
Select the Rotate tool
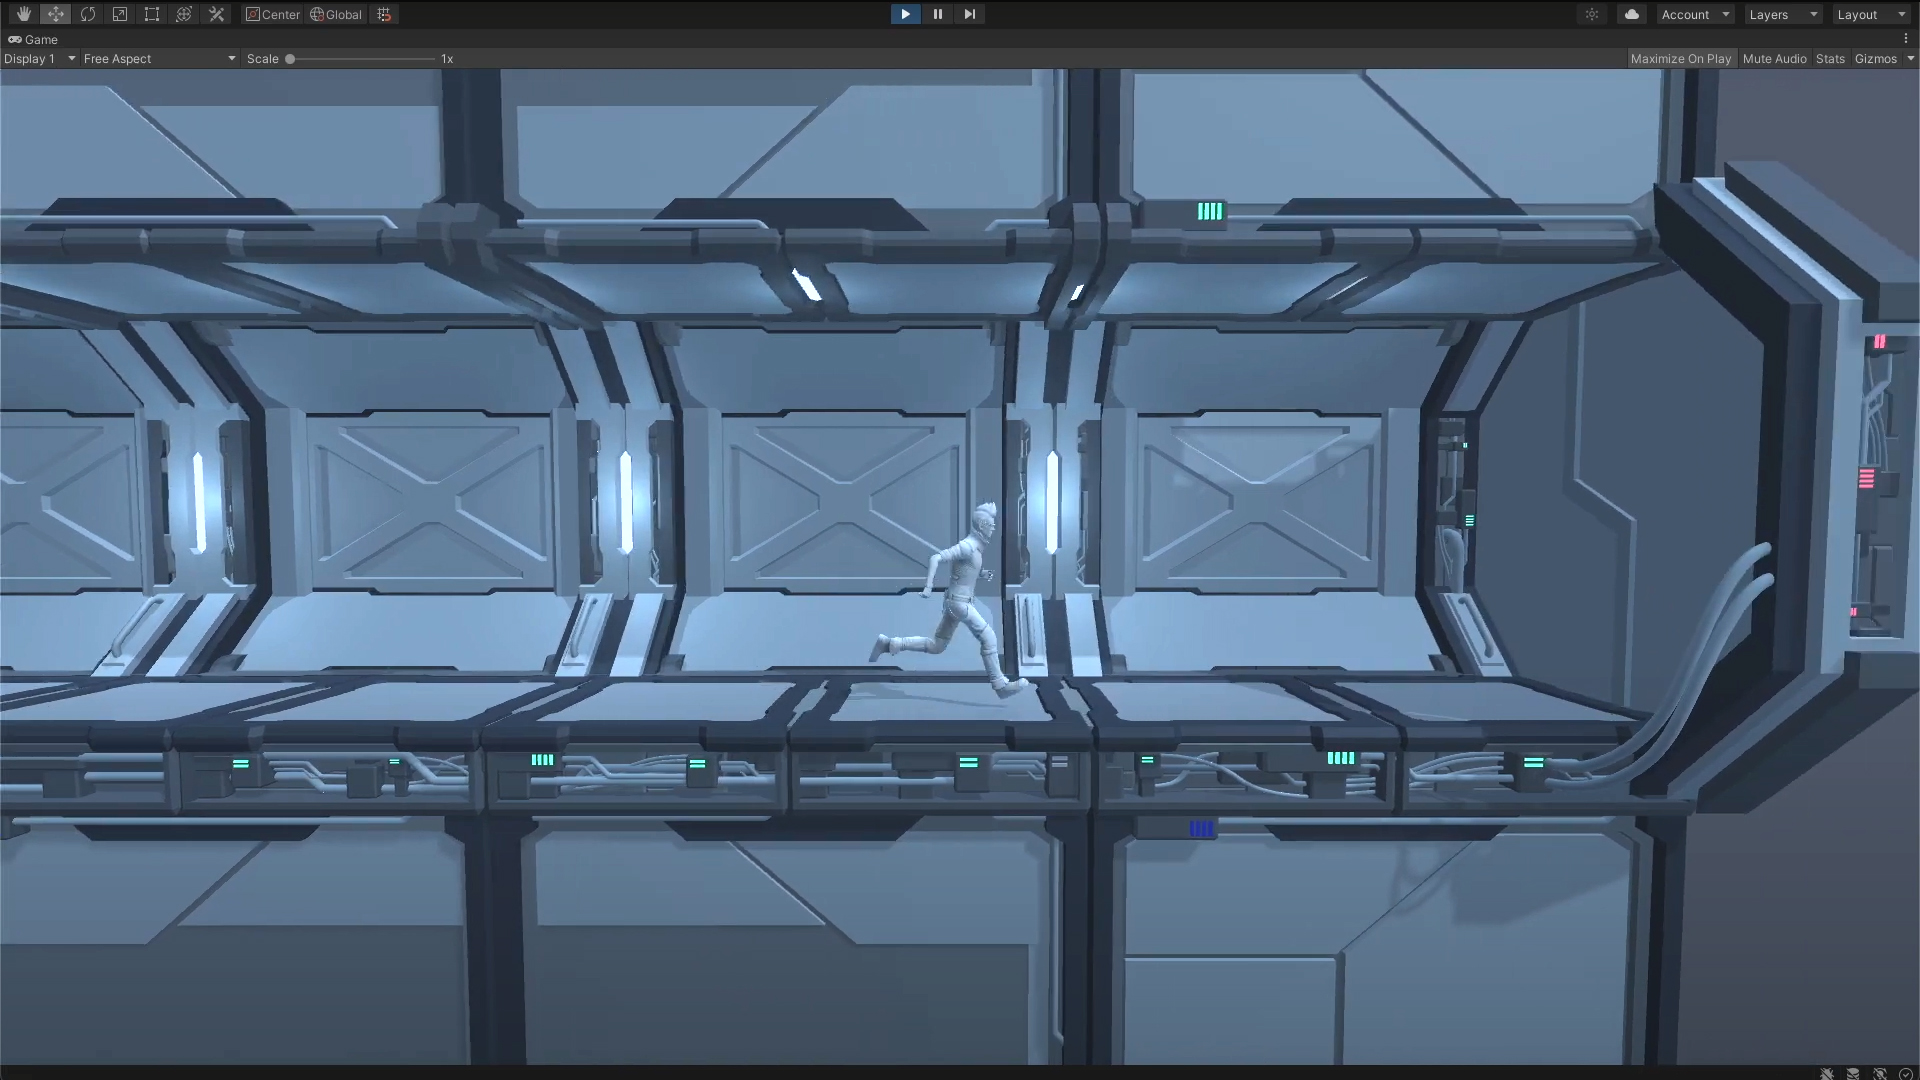(x=88, y=14)
